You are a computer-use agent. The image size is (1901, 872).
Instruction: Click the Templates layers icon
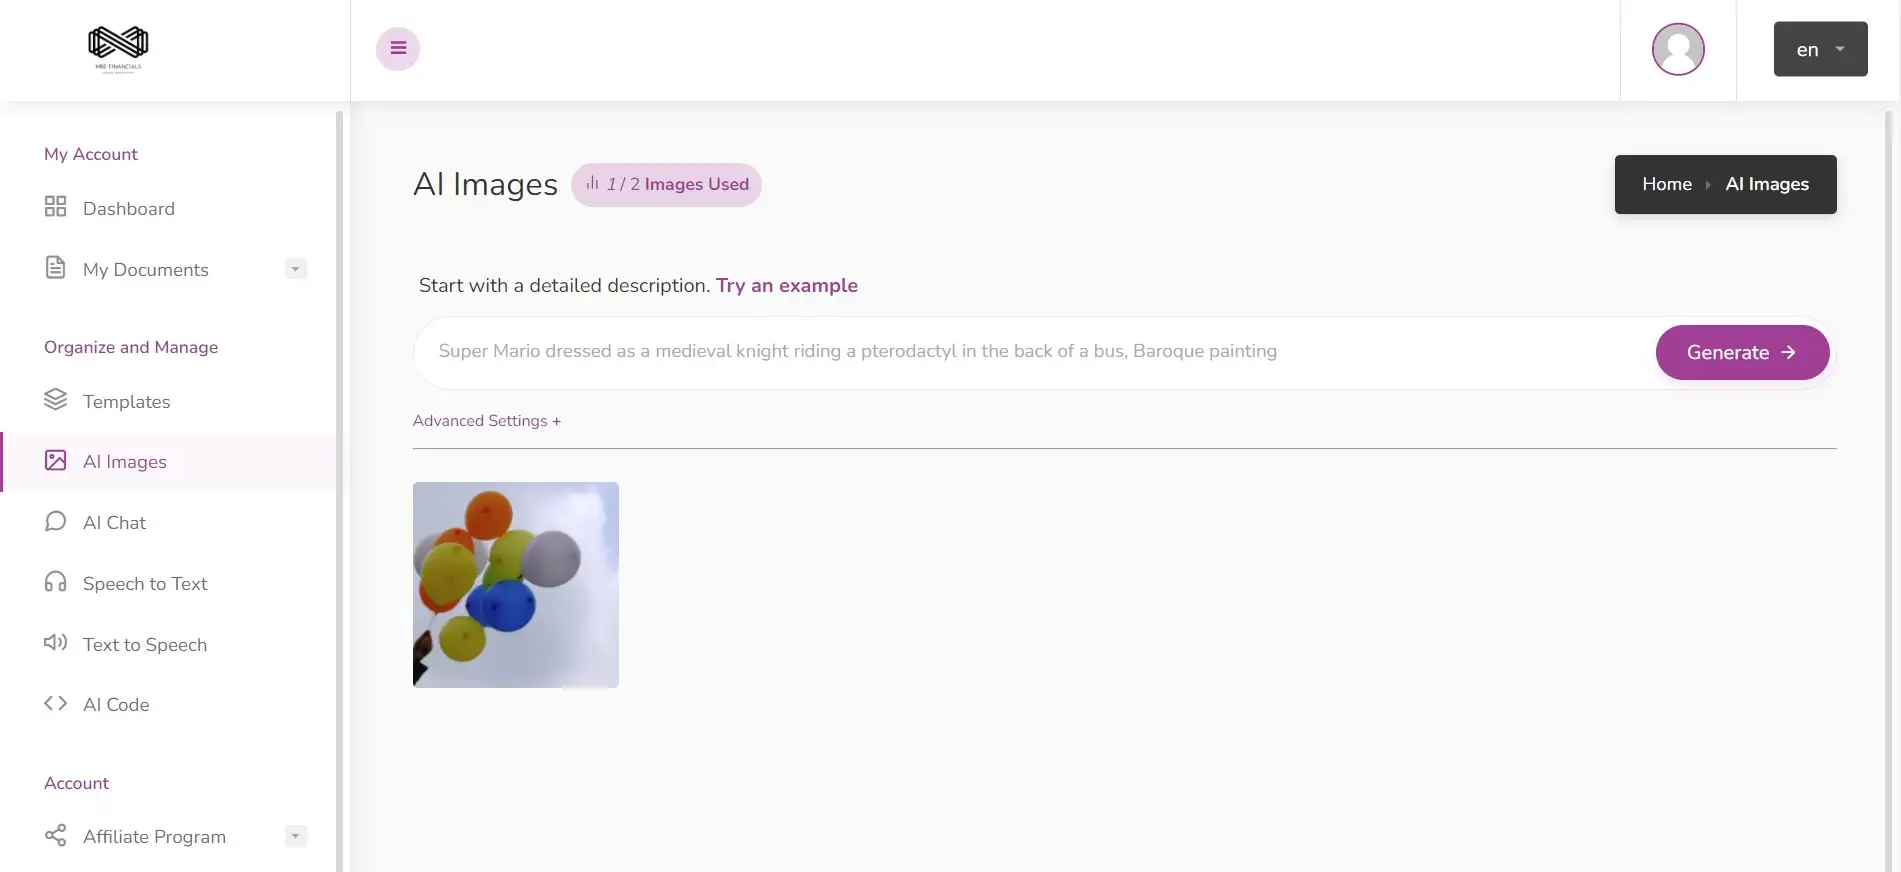[55, 400]
